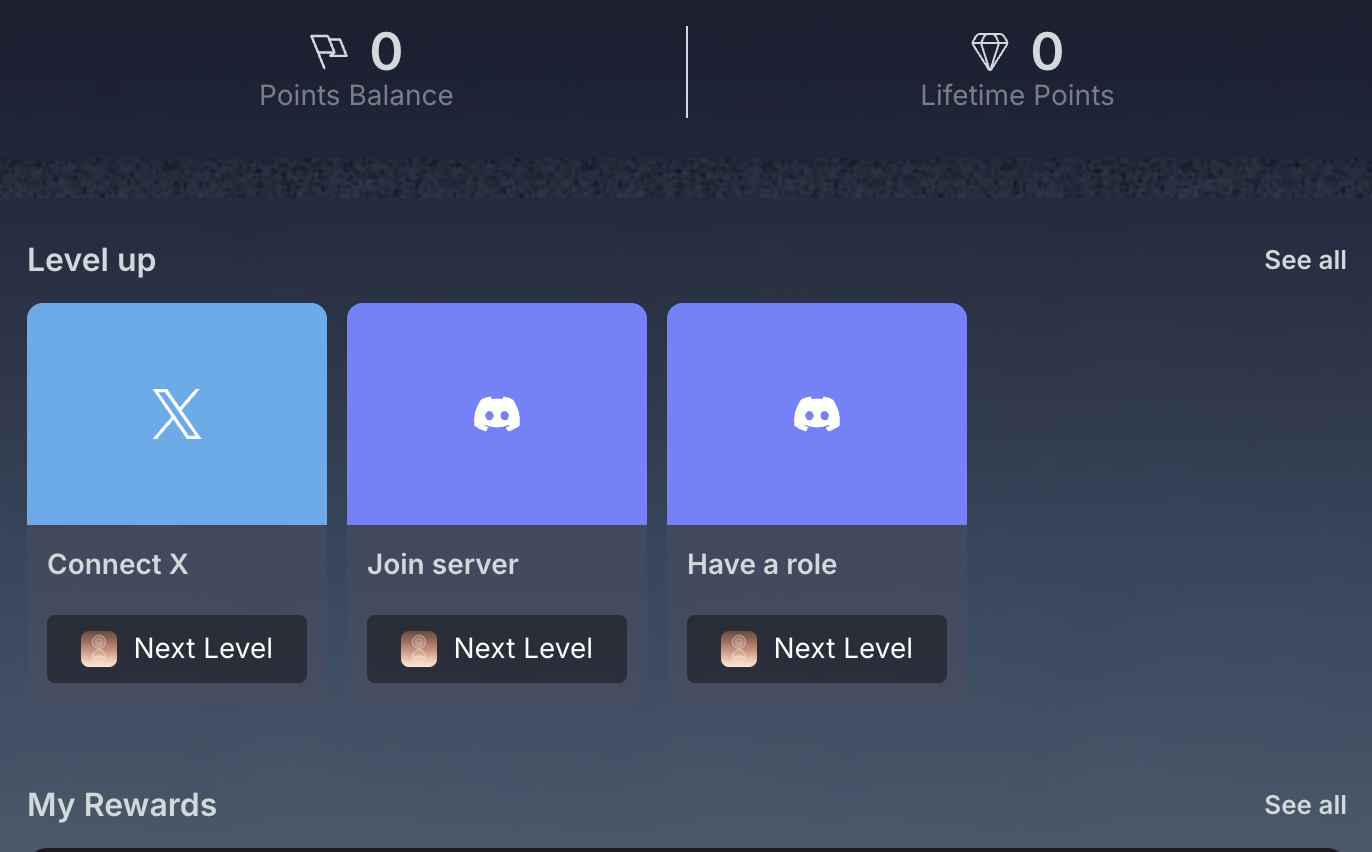The width and height of the screenshot is (1372, 852).
Task: Click the Discord logo on Have a role card
Action: [x=817, y=414]
